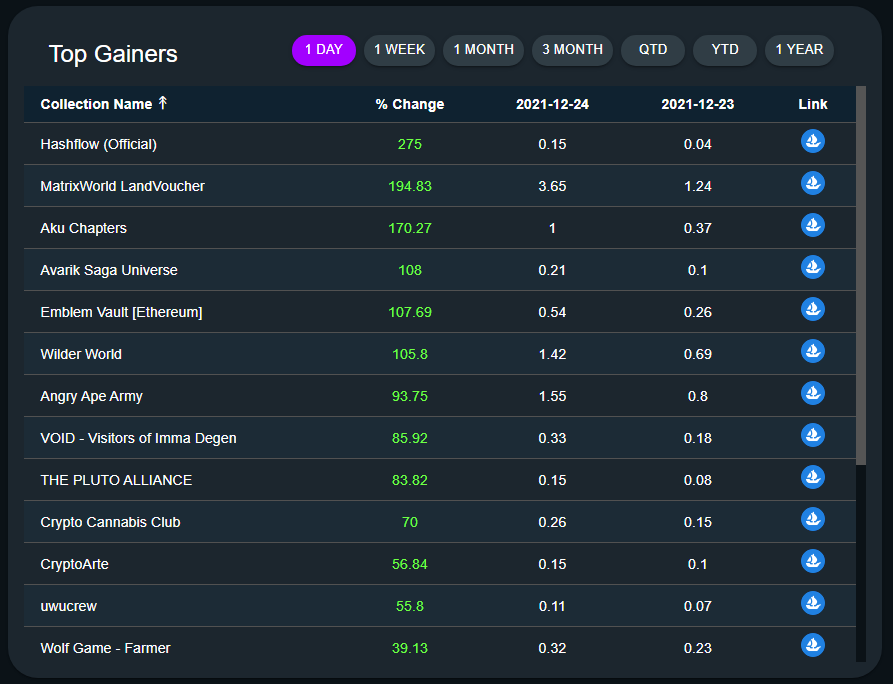
Task: Open OpenSea link for VOID - Visitors of Imma Degen
Action: [813, 435]
